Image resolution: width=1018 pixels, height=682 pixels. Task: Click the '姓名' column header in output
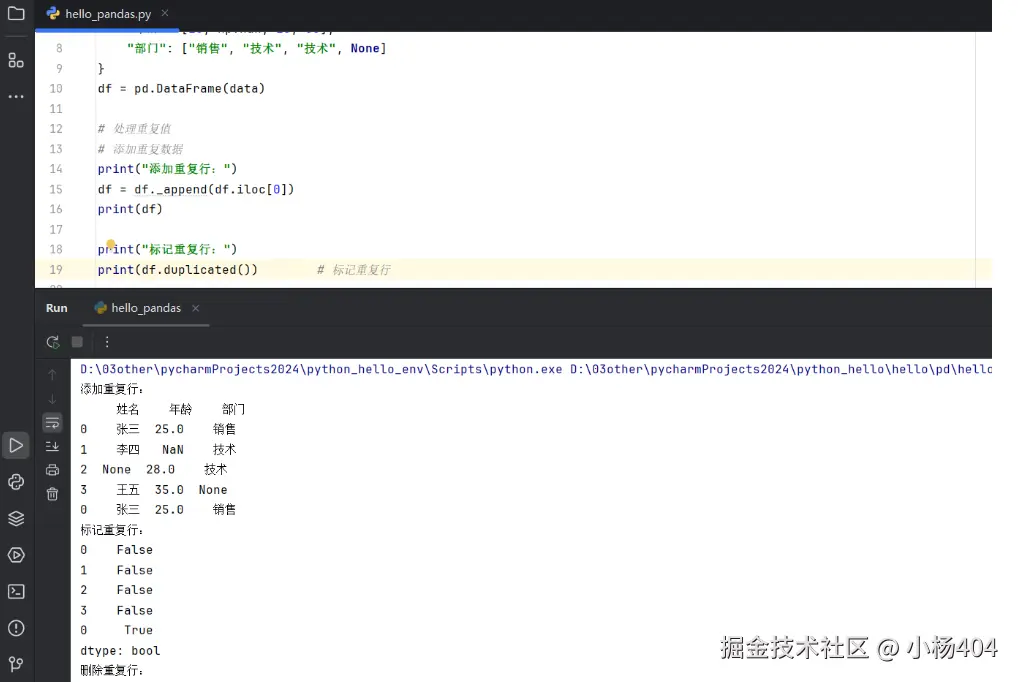click(128, 409)
